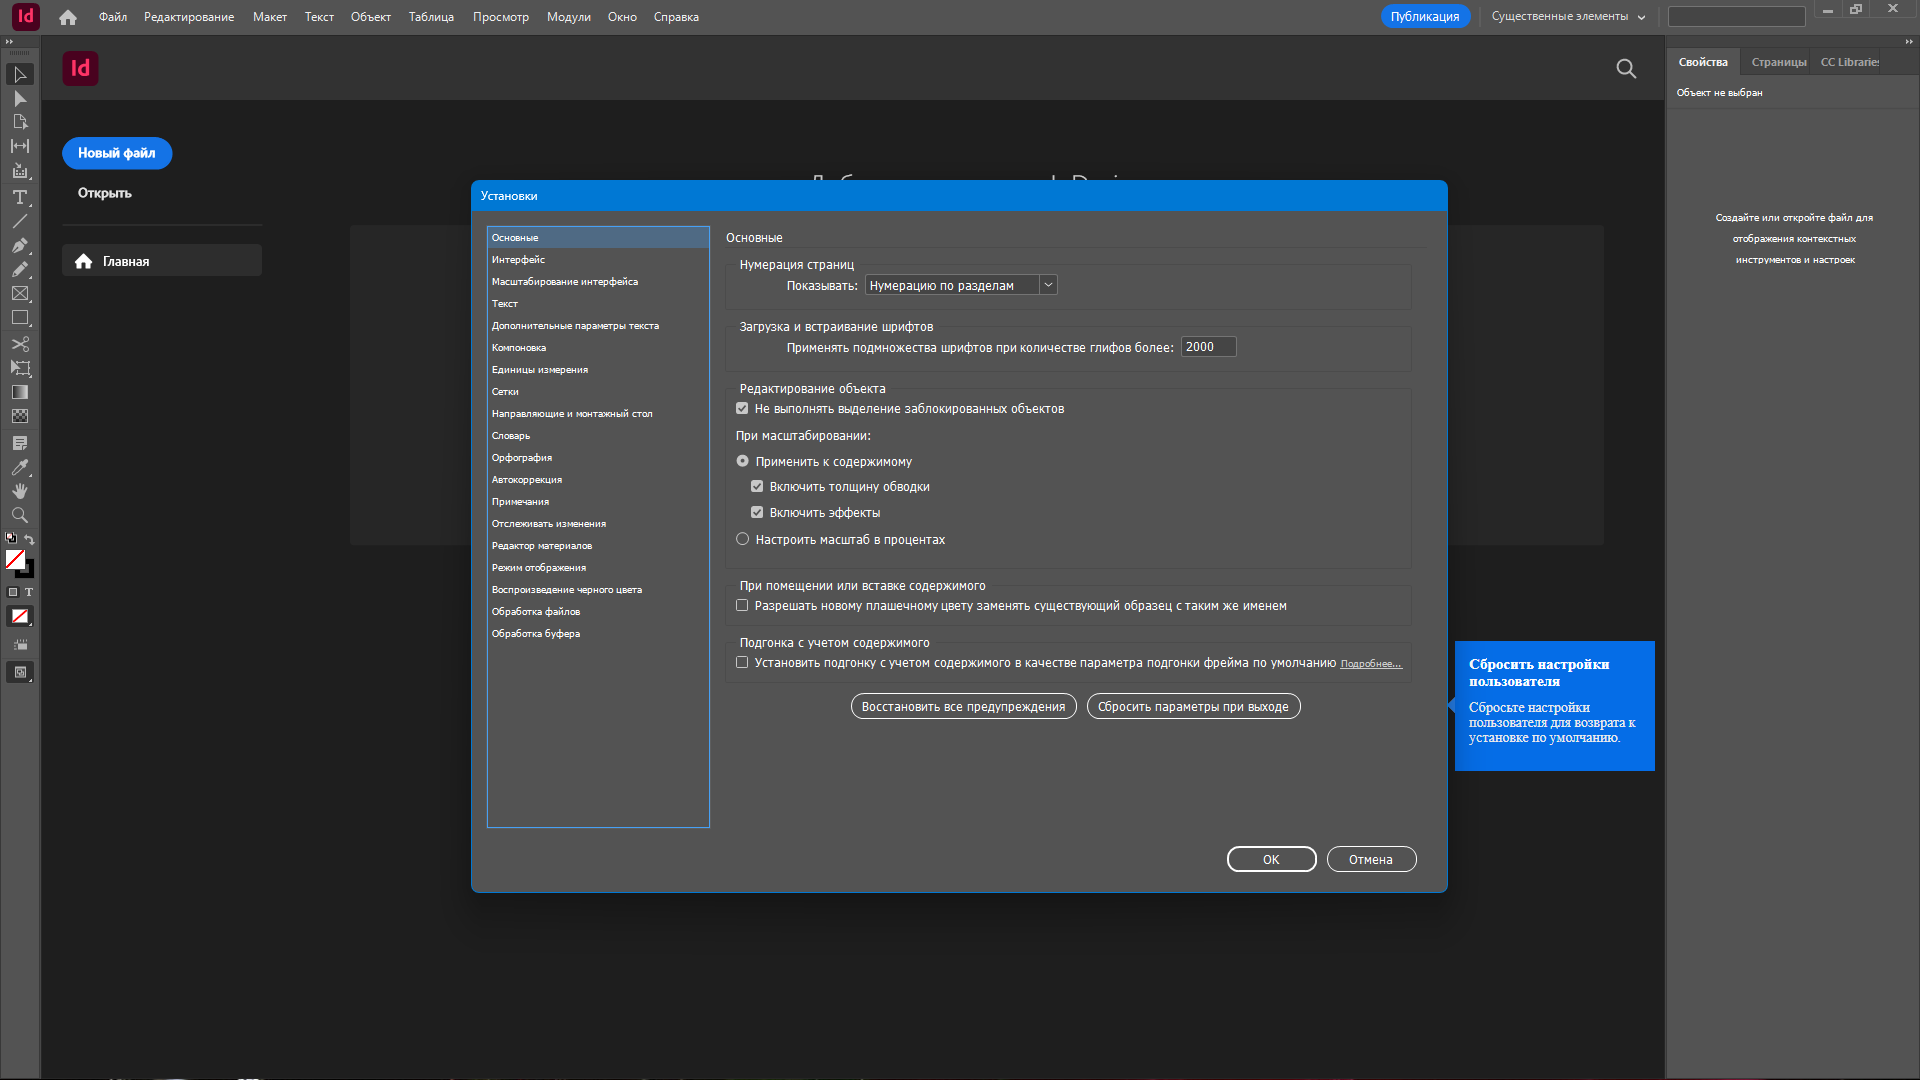The image size is (1920, 1080).
Task: Expand the «Существенные элементы» workspace menu
Action: (1563, 16)
